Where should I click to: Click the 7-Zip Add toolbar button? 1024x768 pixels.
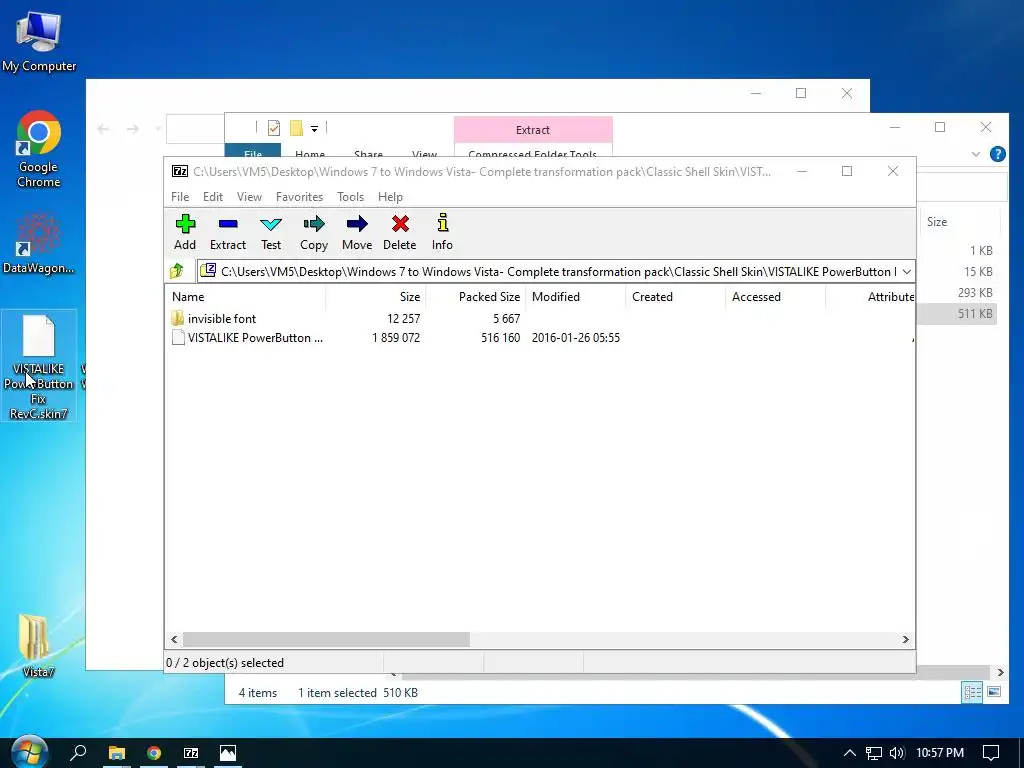[x=185, y=232]
